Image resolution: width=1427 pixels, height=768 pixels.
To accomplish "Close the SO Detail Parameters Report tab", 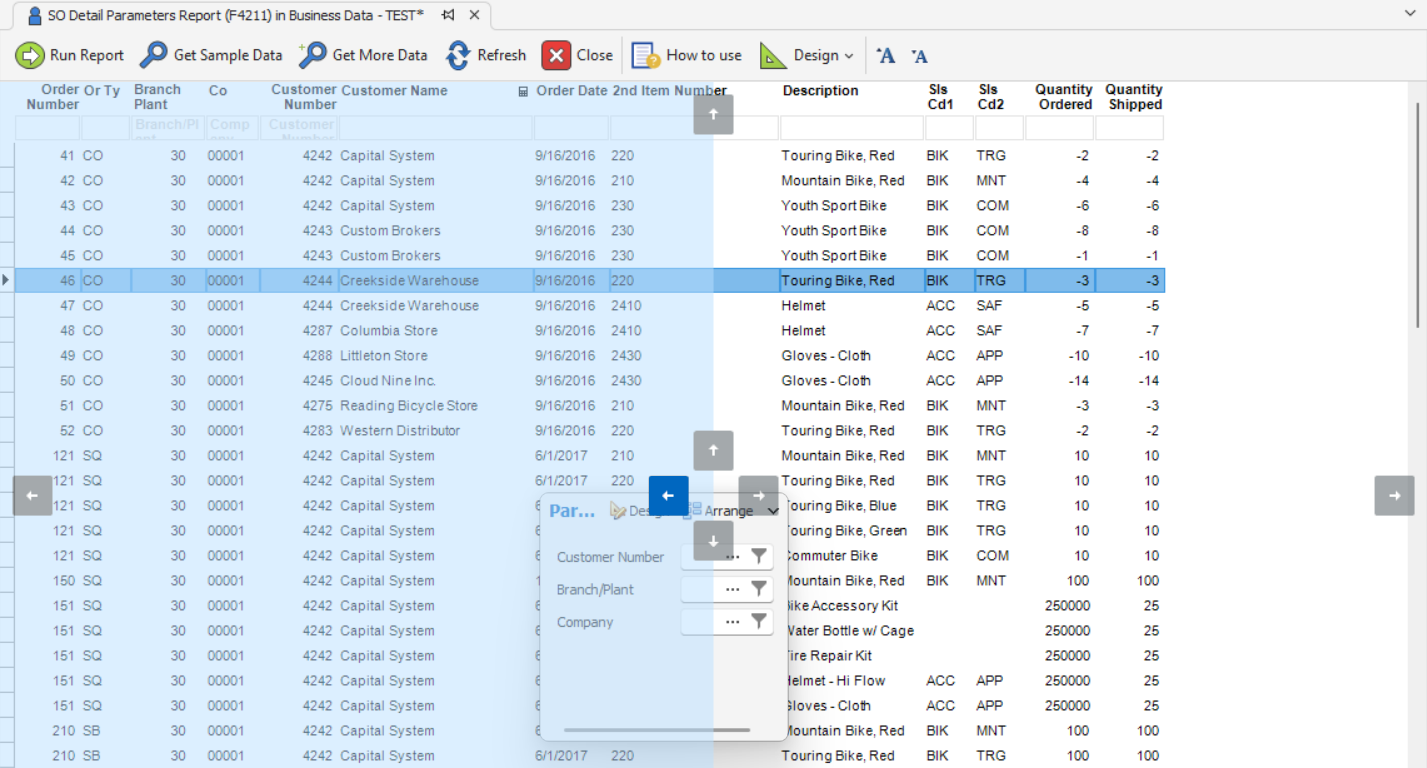I will pos(474,15).
